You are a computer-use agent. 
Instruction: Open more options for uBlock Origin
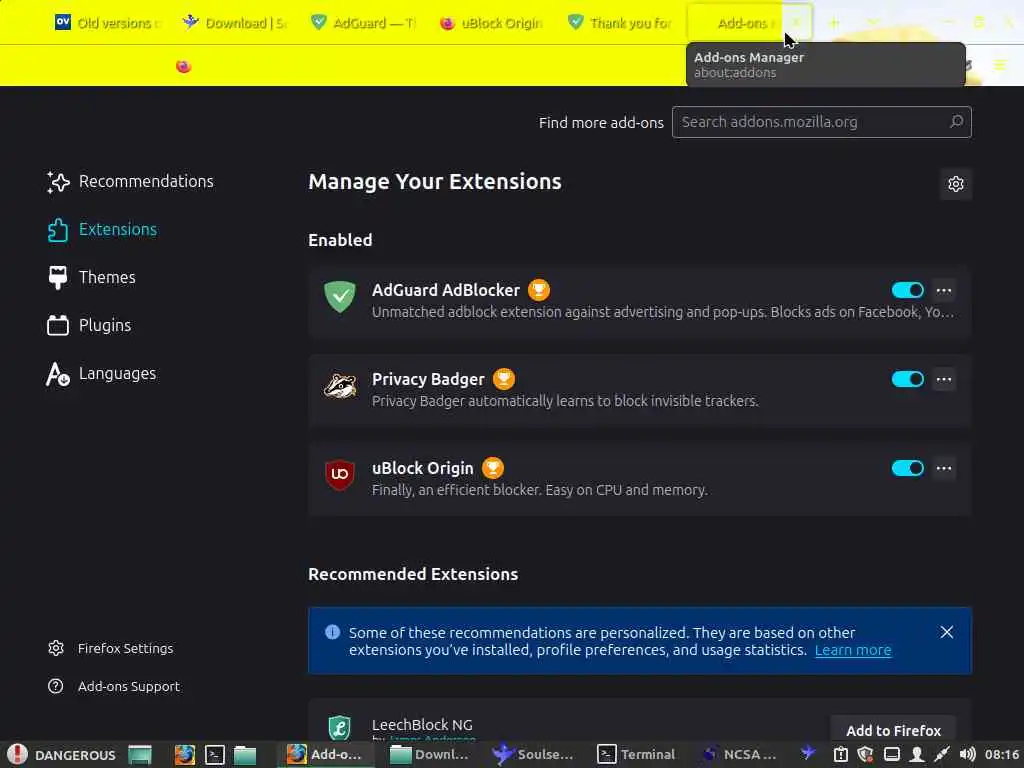(x=944, y=468)
